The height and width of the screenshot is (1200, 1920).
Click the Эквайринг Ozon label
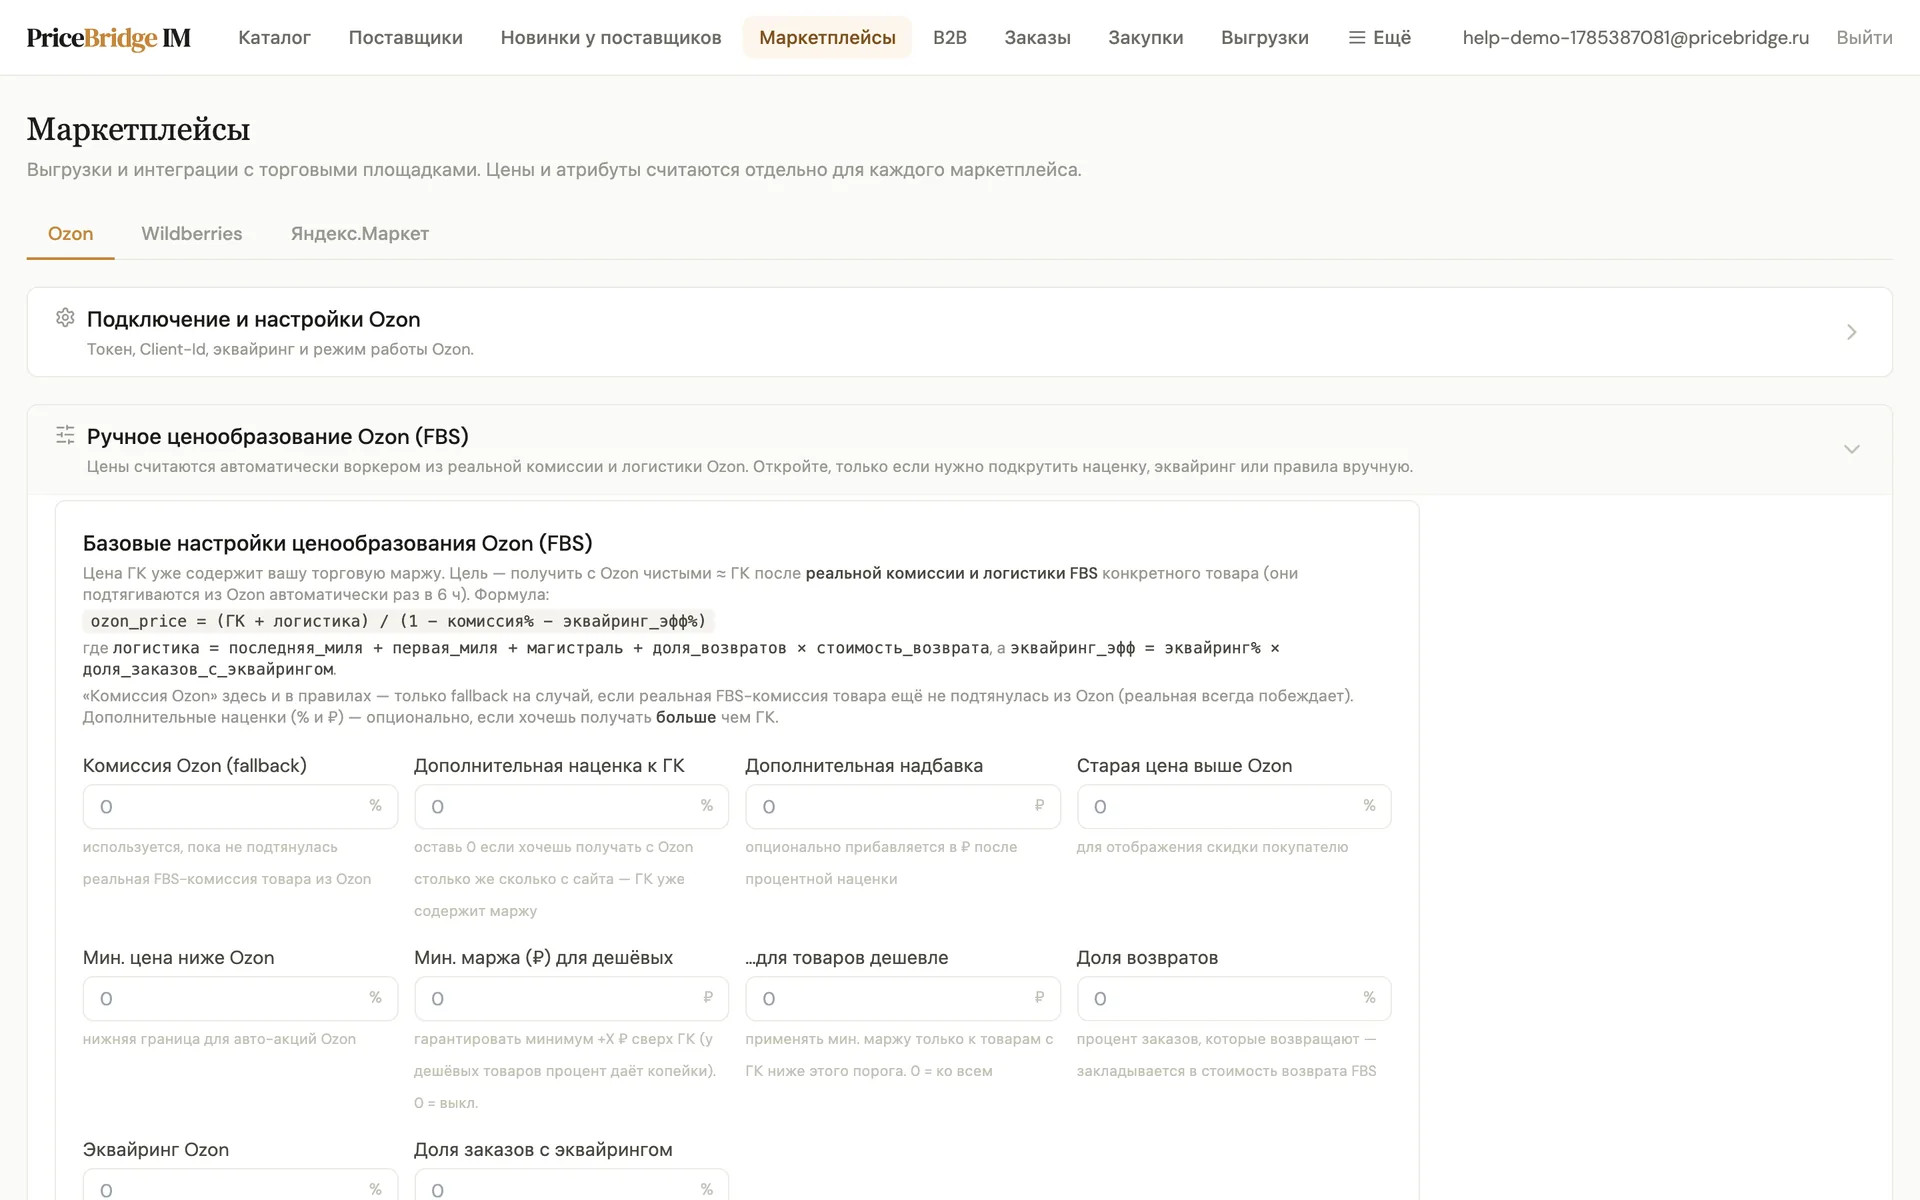tap(156, 1150)
